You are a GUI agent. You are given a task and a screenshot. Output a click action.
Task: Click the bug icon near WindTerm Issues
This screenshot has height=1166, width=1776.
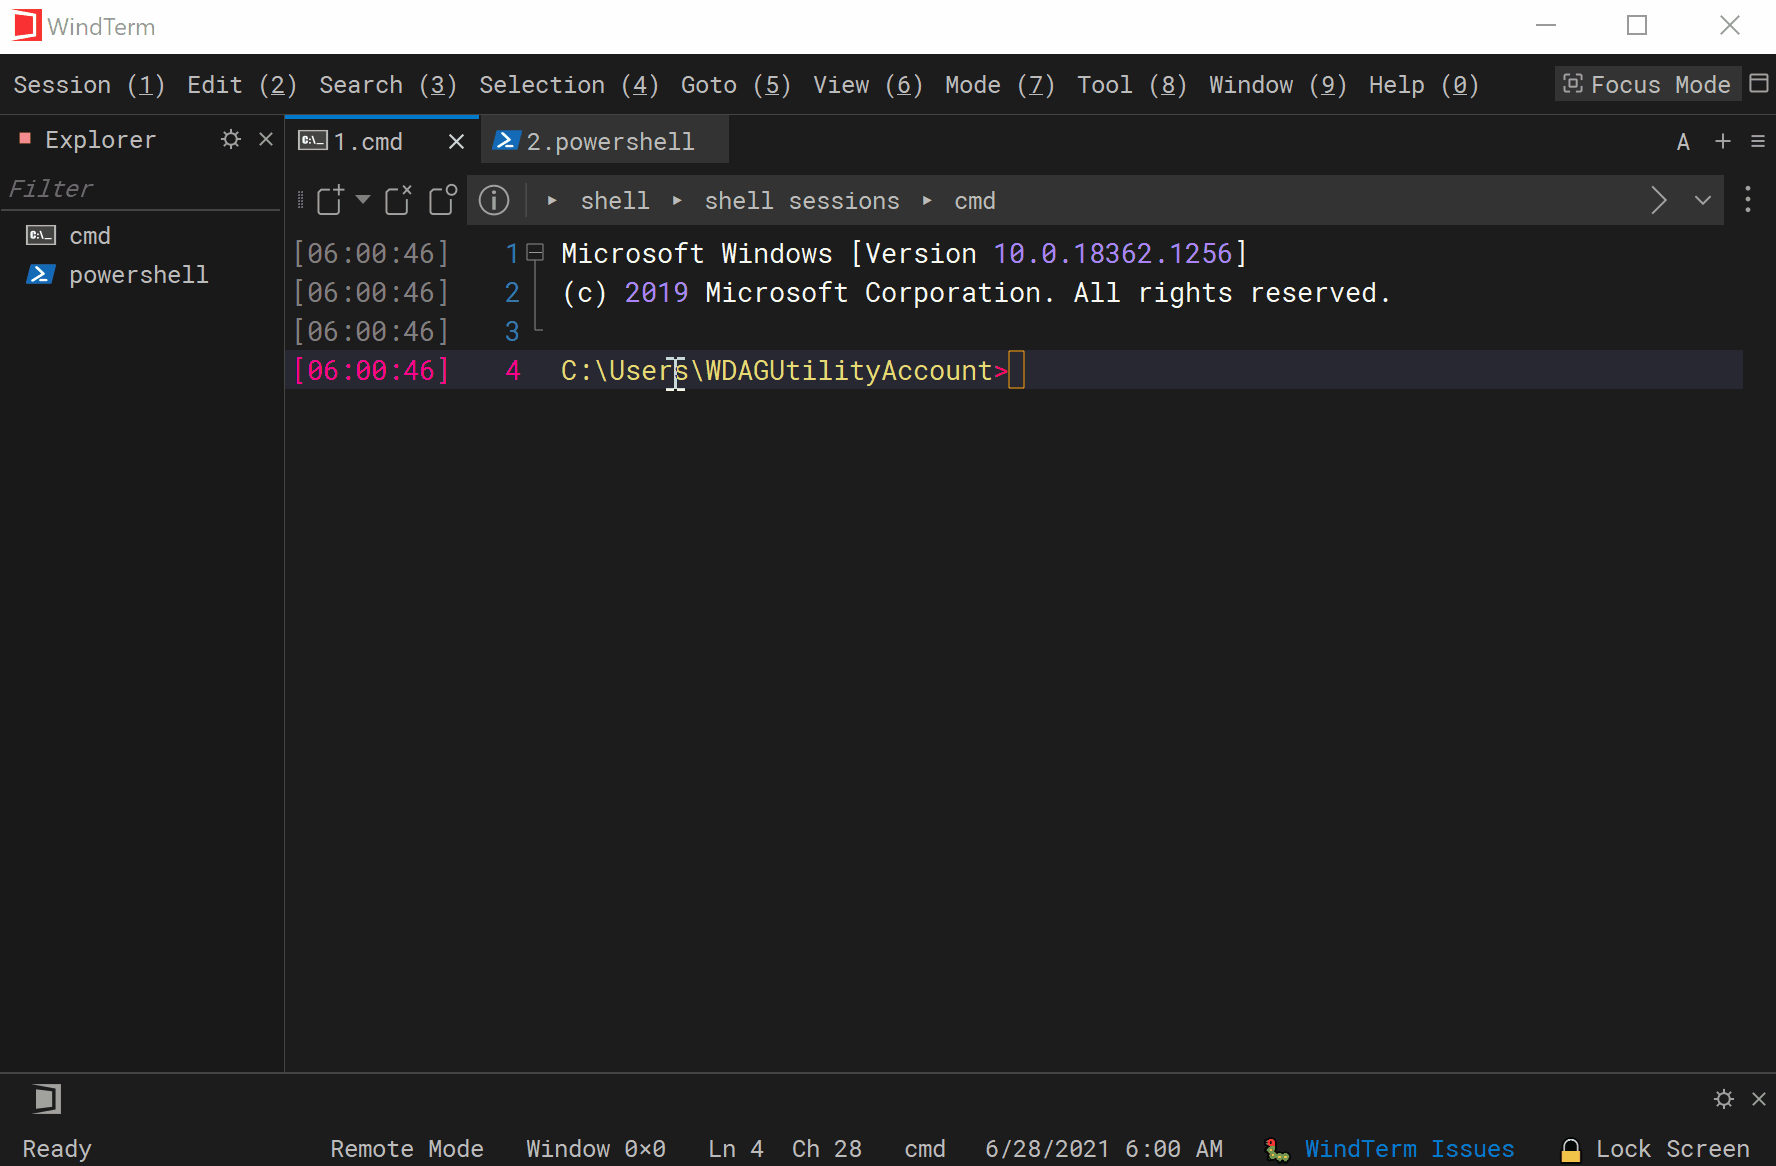pos(1277,1150)
